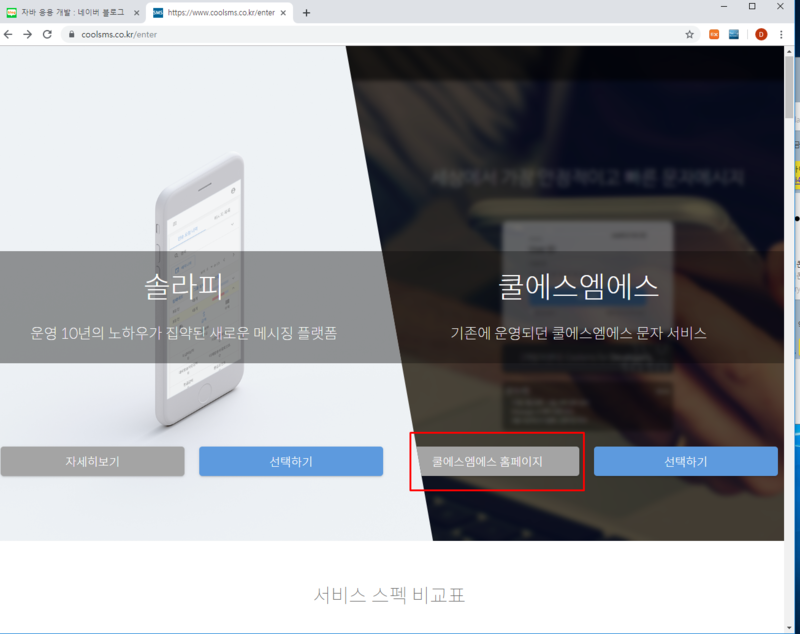Go back to the previous page
The width and height of the screenshot is (800, 634).
[x=8, y=34]
